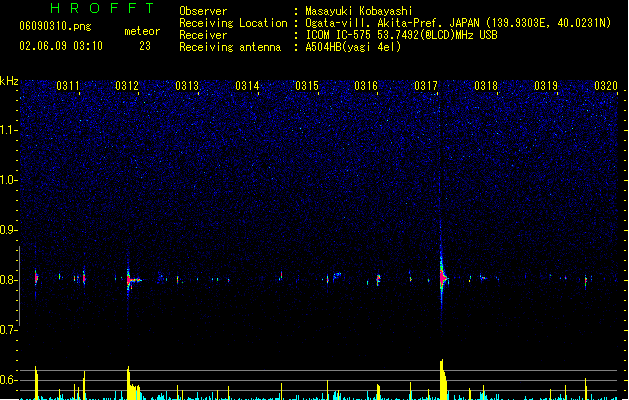
Task: Click the kHz axis unit label
Action: coord(9,81)
